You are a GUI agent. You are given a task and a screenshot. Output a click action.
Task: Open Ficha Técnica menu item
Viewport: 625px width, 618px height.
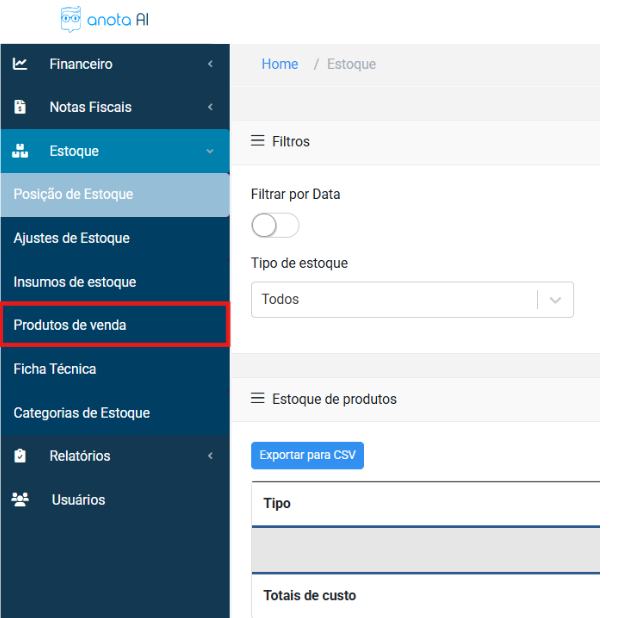(x=115, y=369)
